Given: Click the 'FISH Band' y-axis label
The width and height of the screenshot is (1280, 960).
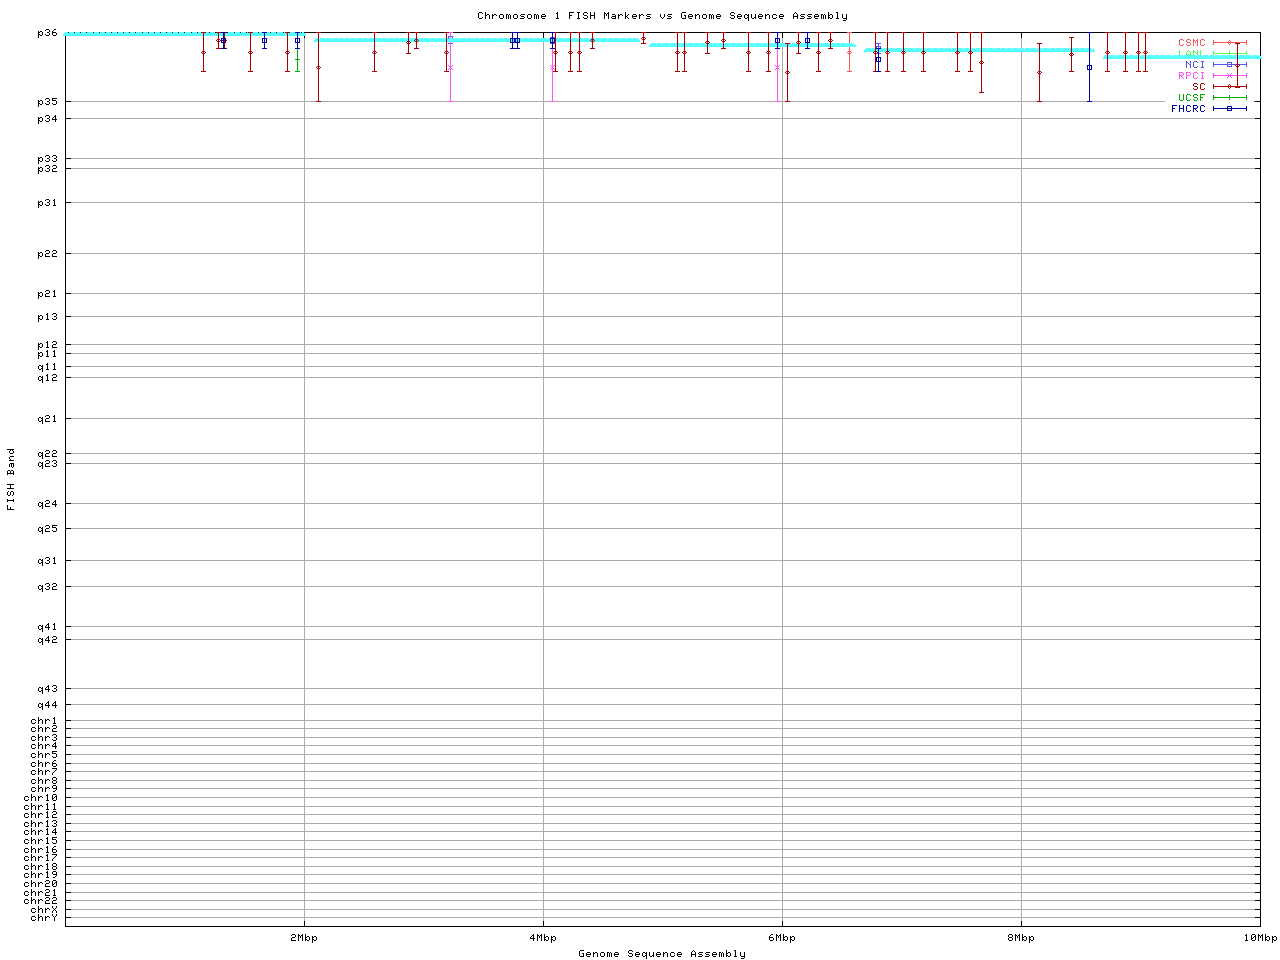Looking at the screenshot, I should click(11, 479).
